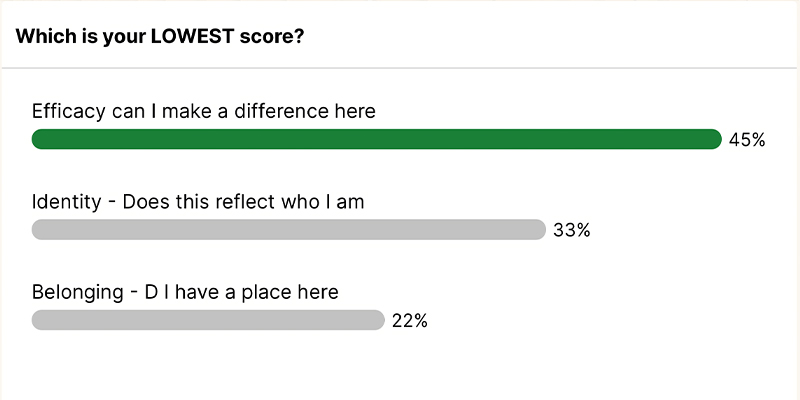
Task: Click the rounded tip of the green 45% bar
Action: (x=714, y=139)
